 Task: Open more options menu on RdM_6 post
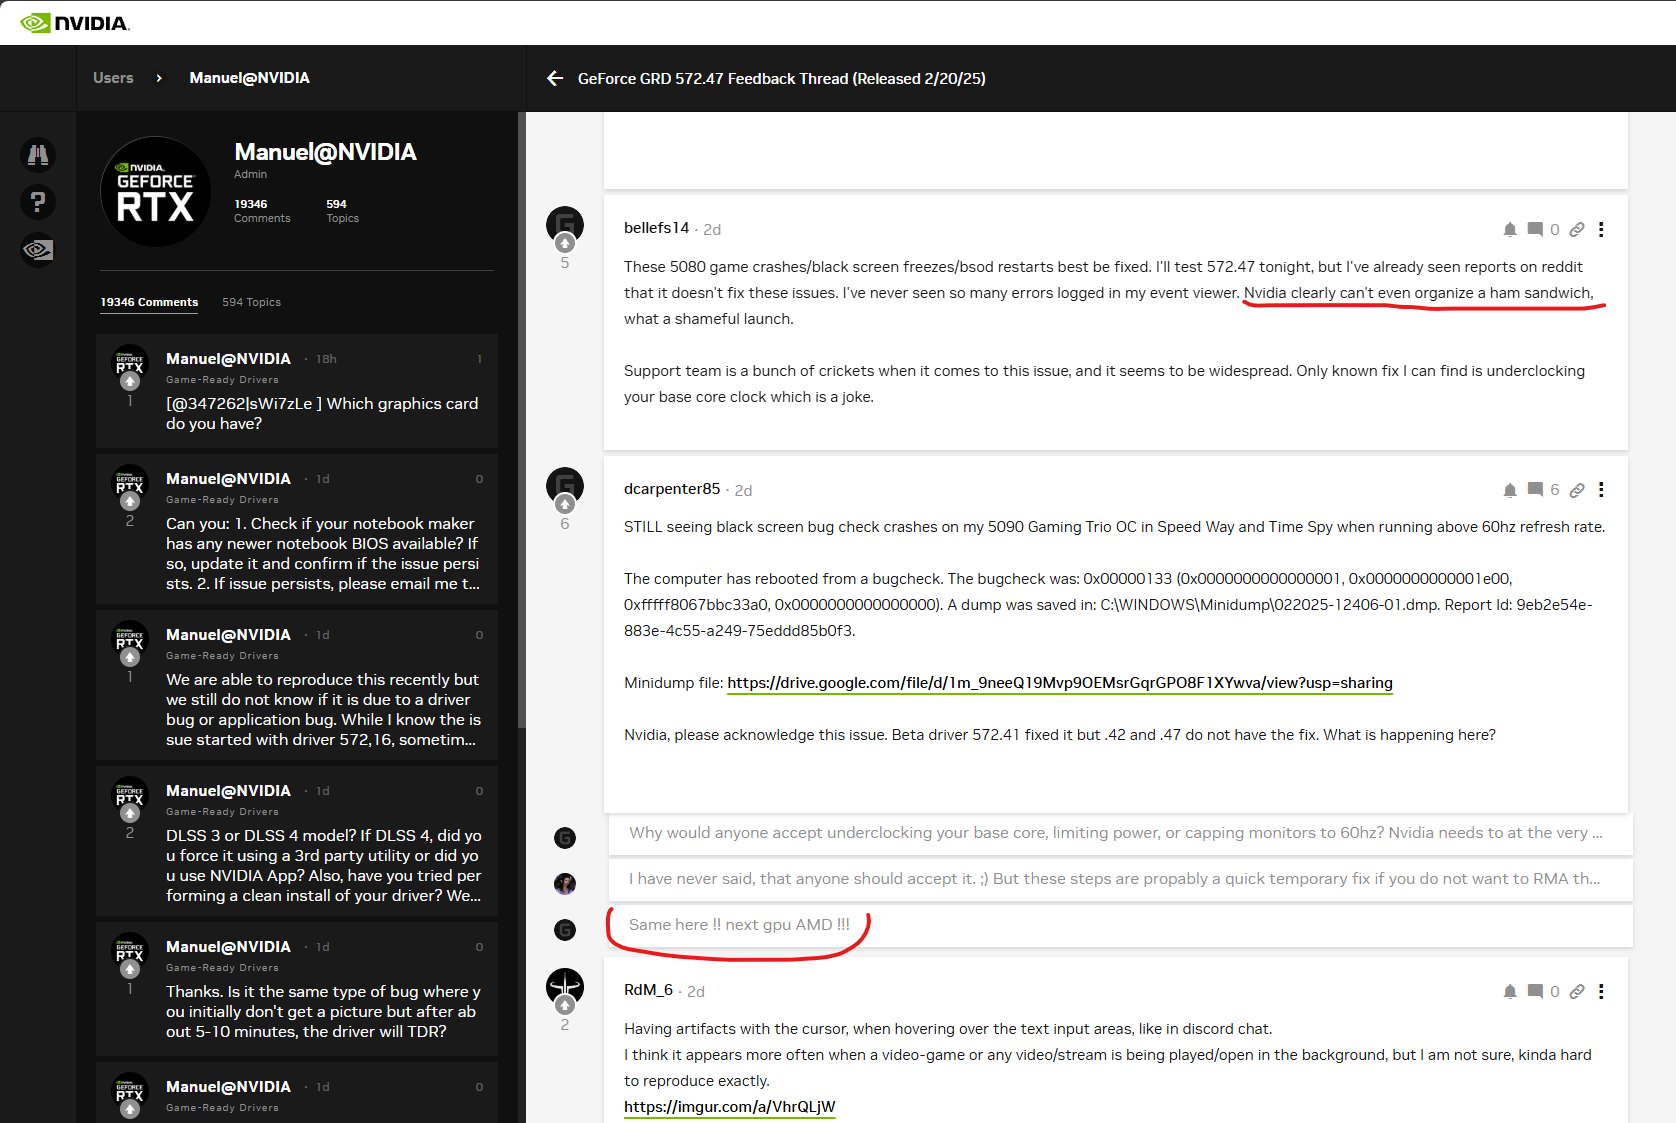[x=1601, y=991]
